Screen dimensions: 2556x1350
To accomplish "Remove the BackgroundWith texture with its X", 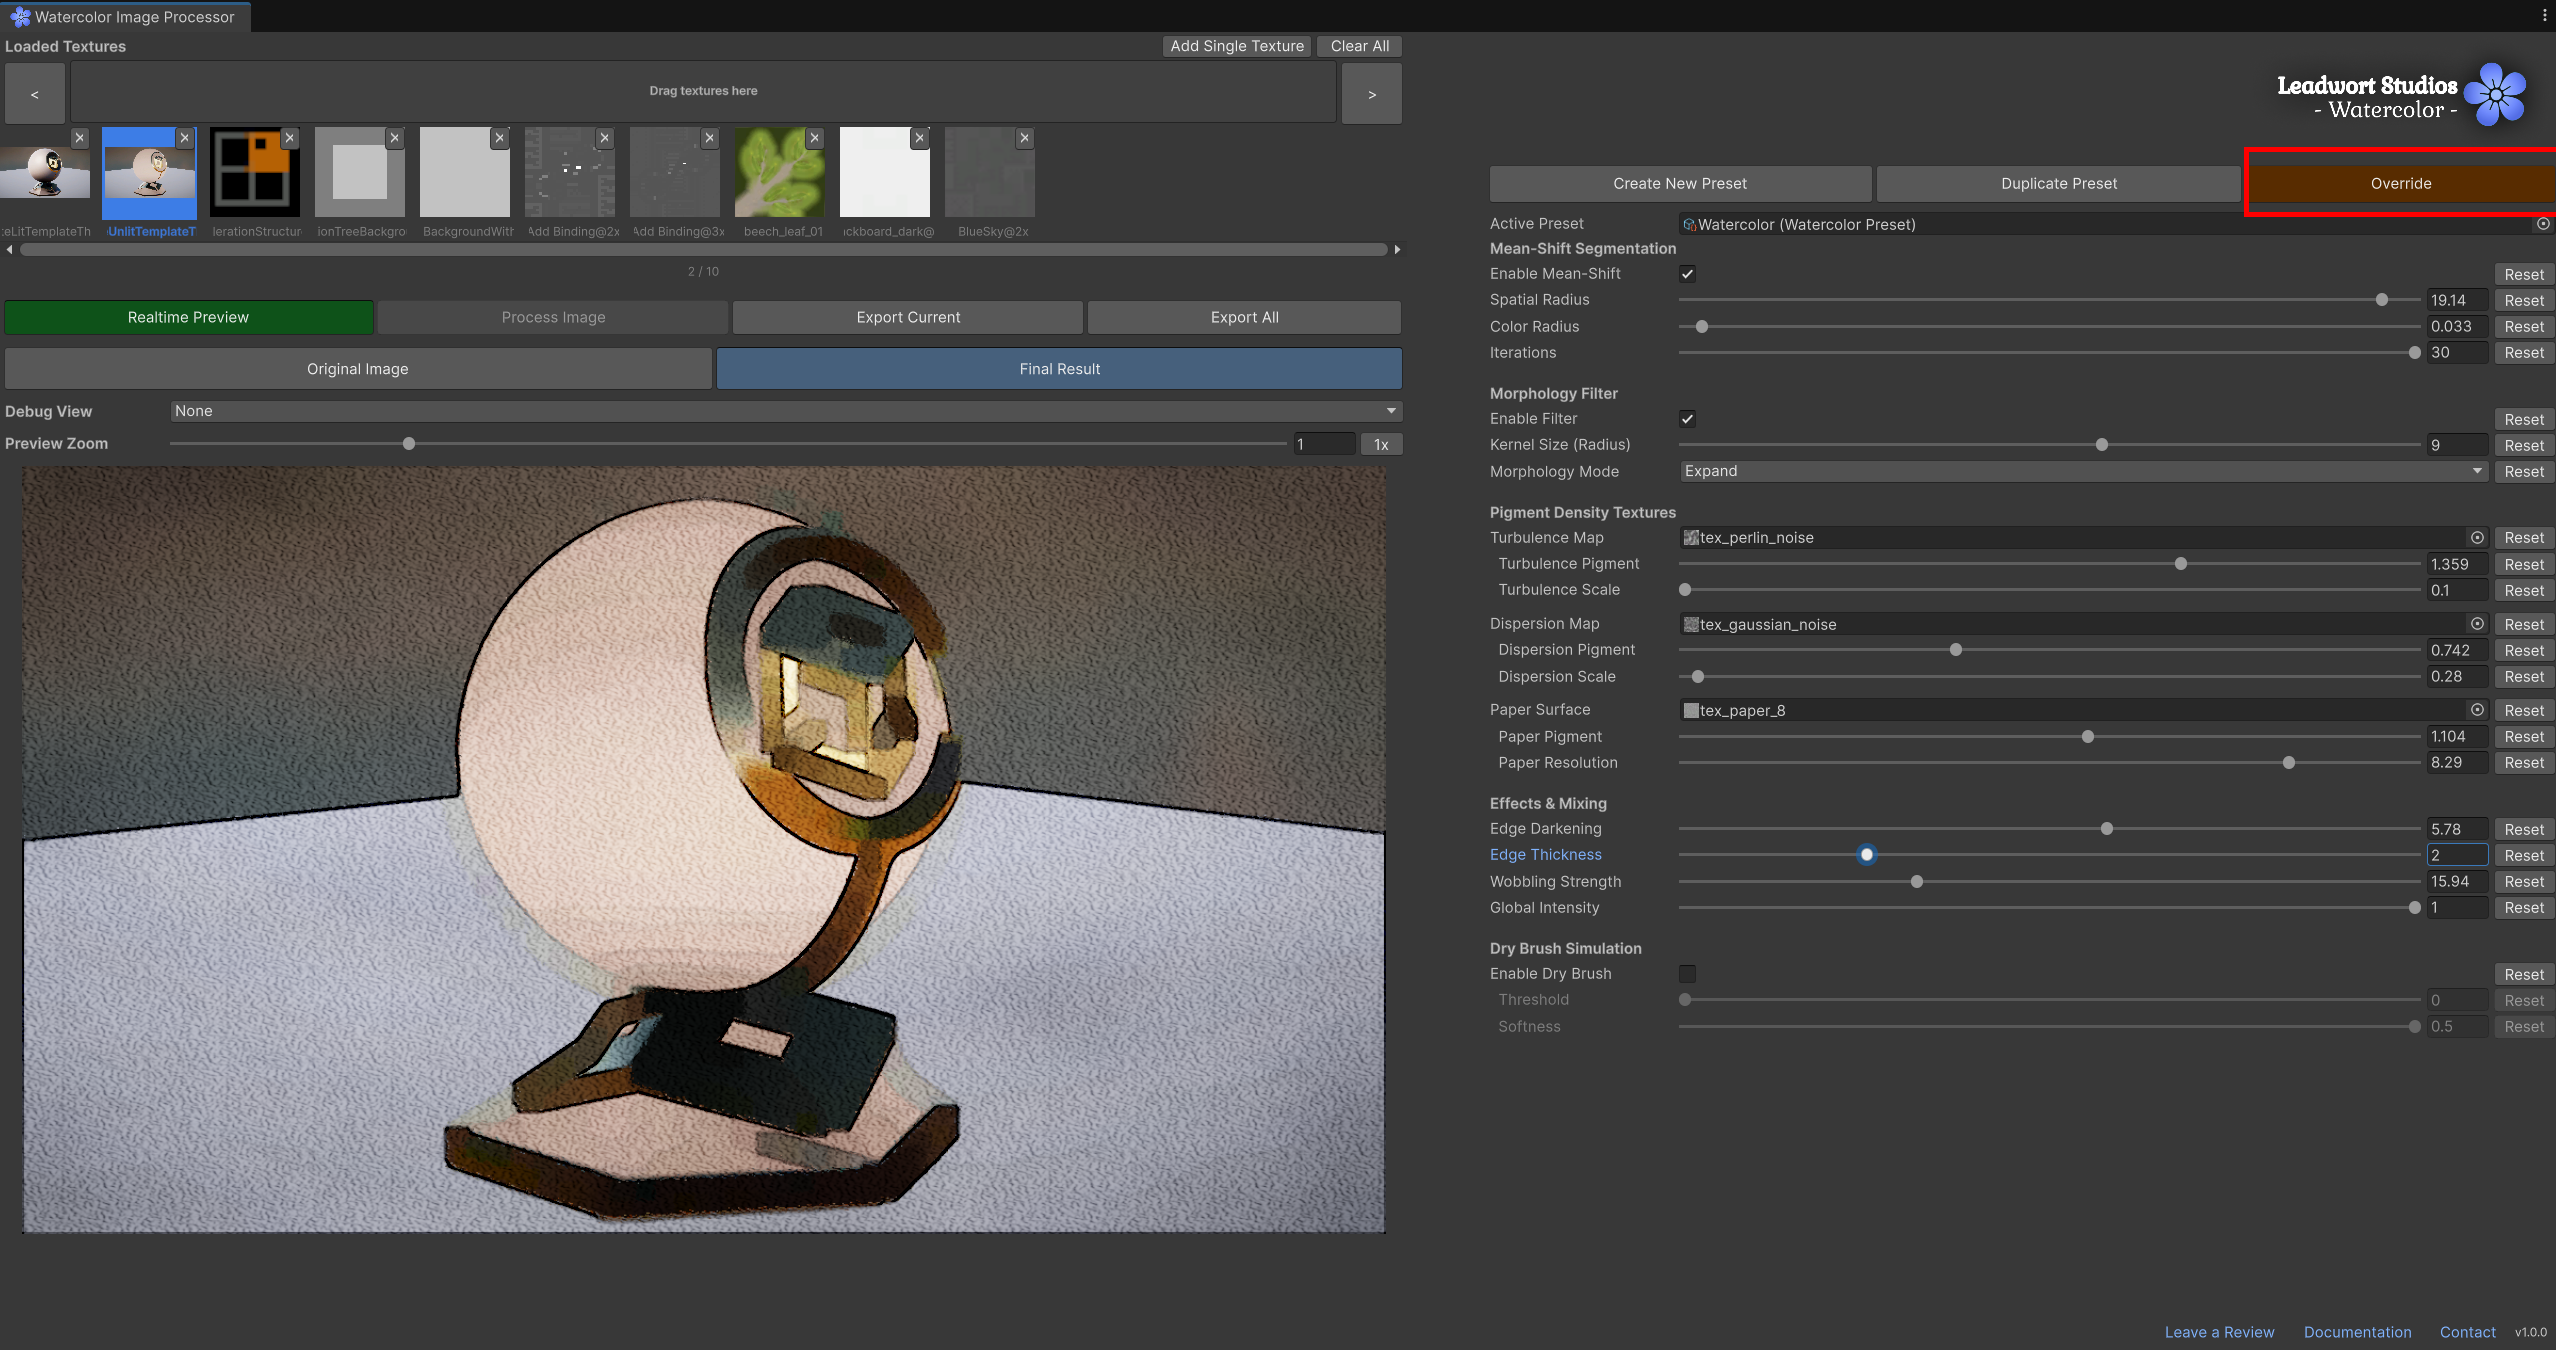I will coord(500,138).
